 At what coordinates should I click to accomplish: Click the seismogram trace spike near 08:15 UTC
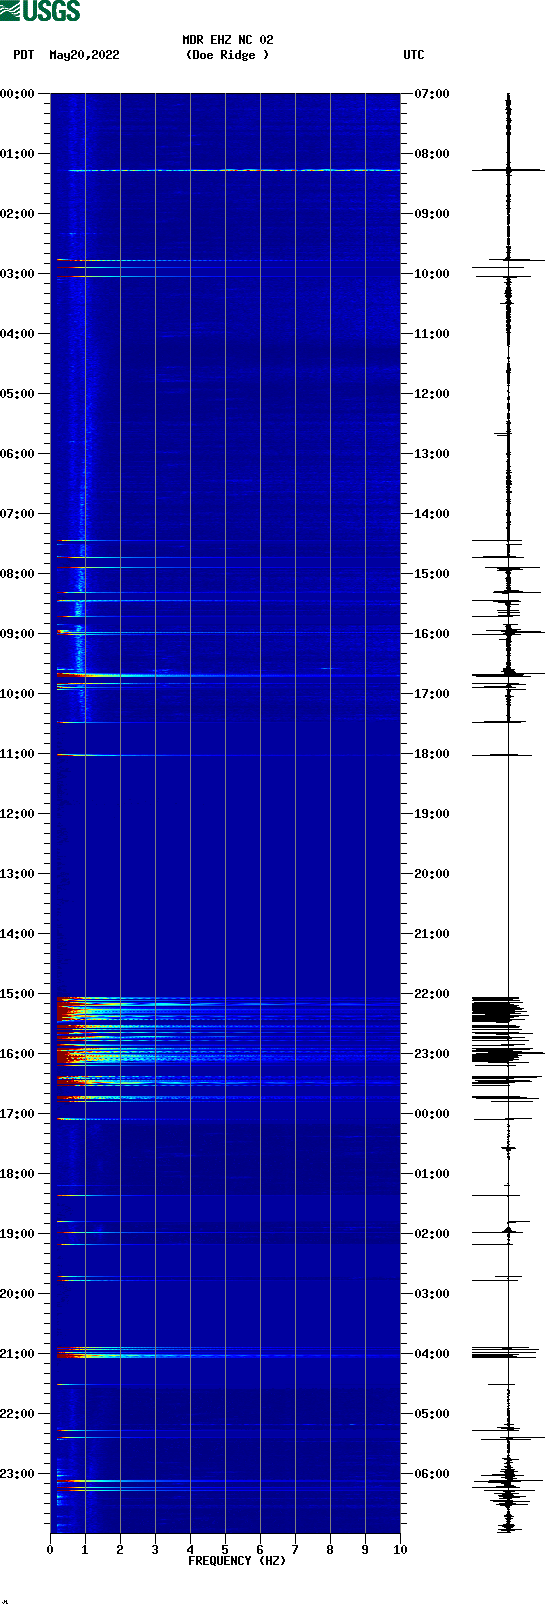pyautogui.click(x=508, y=170)
